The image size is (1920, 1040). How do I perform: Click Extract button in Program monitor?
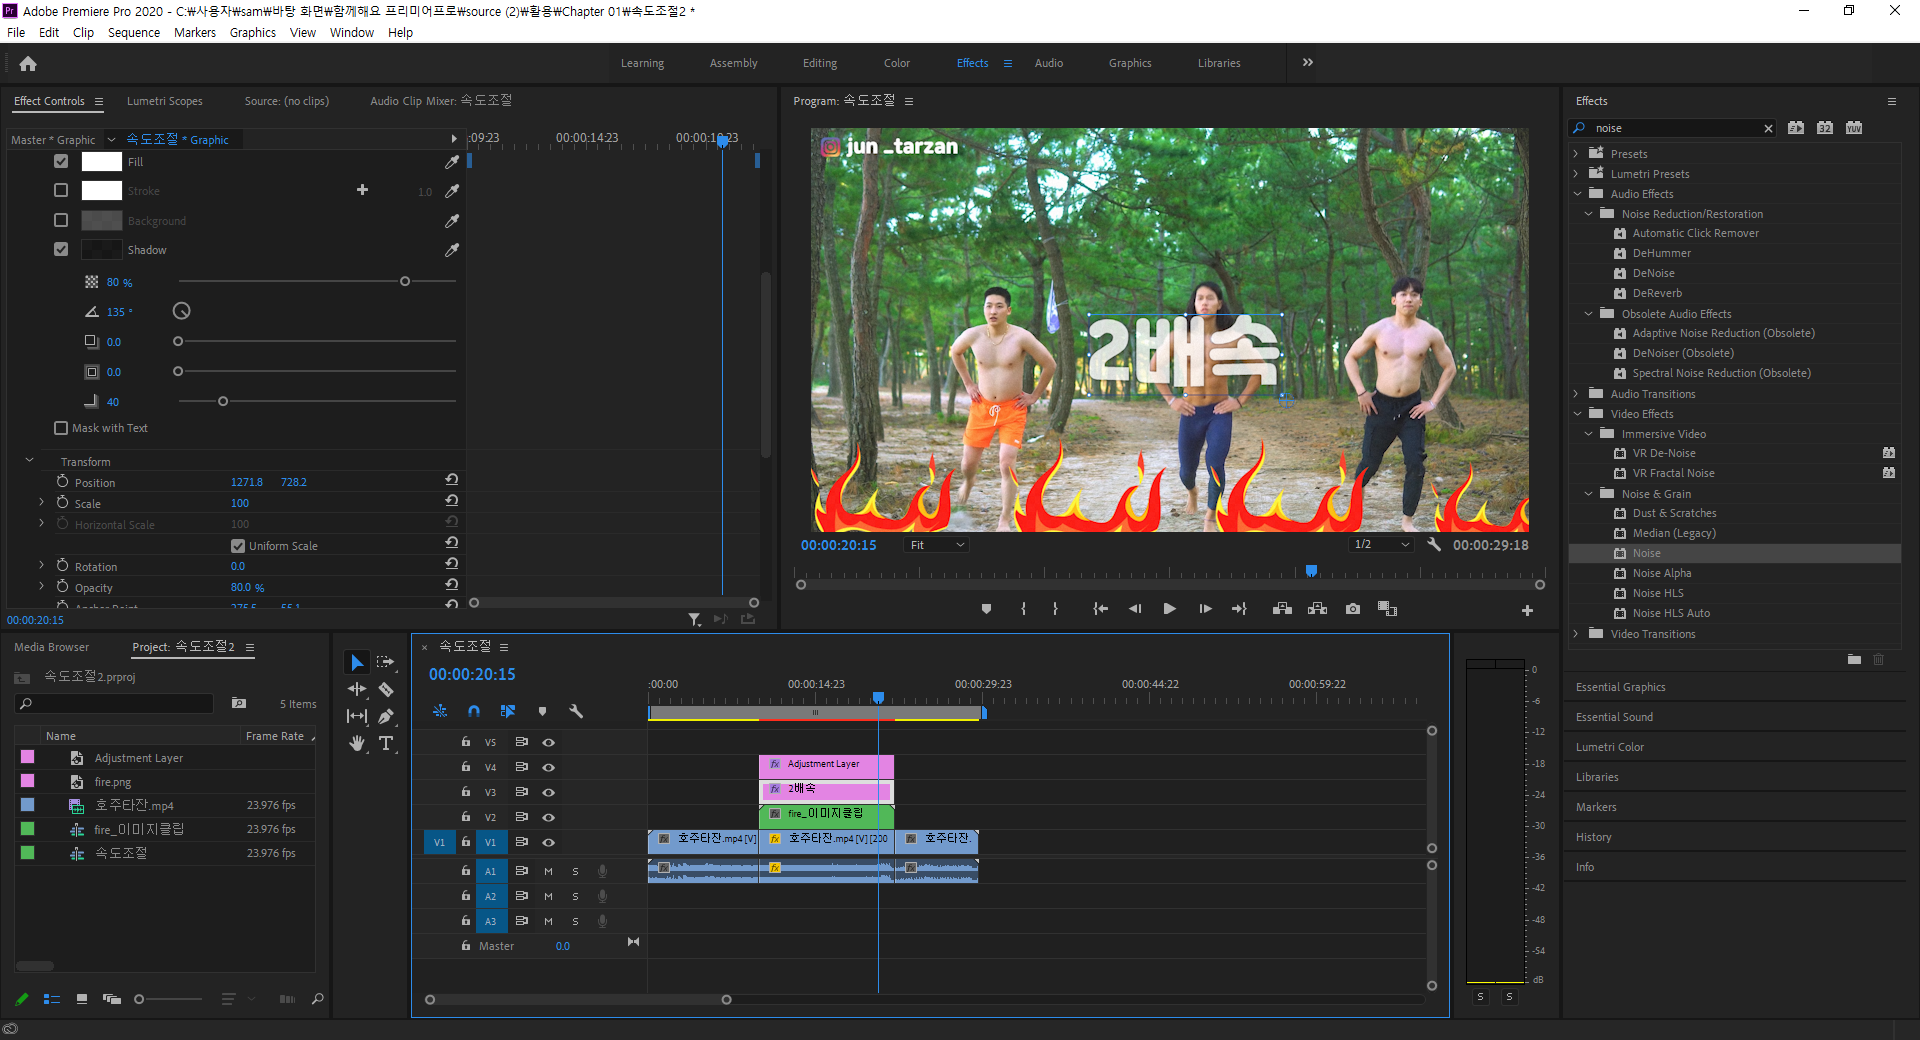(x=1317, y=609)
